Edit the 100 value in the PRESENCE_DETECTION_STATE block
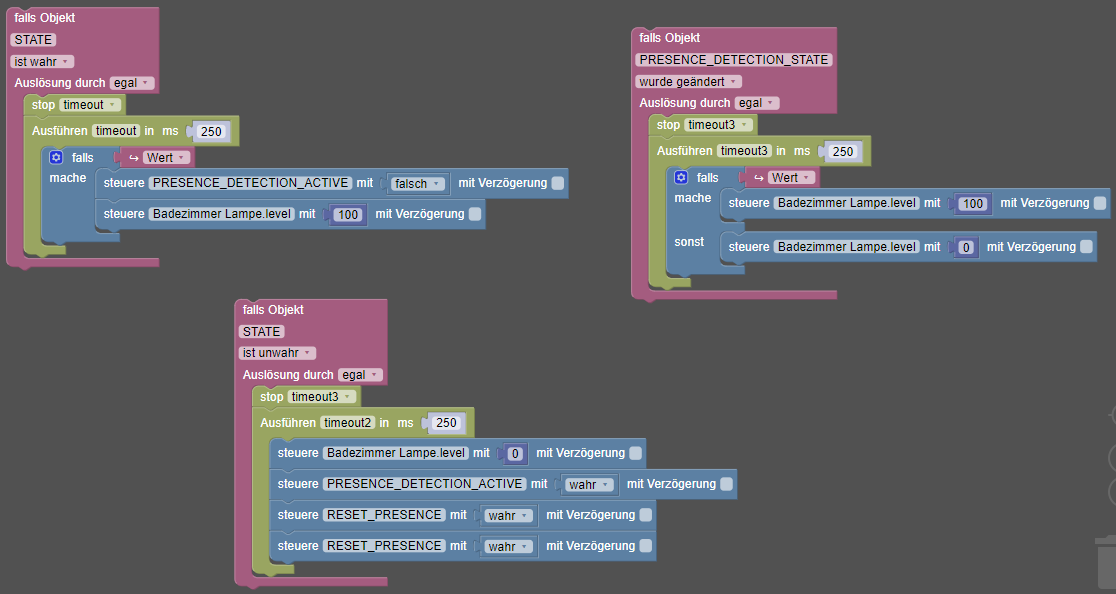Screen dimensions: 1116x594 973,203
